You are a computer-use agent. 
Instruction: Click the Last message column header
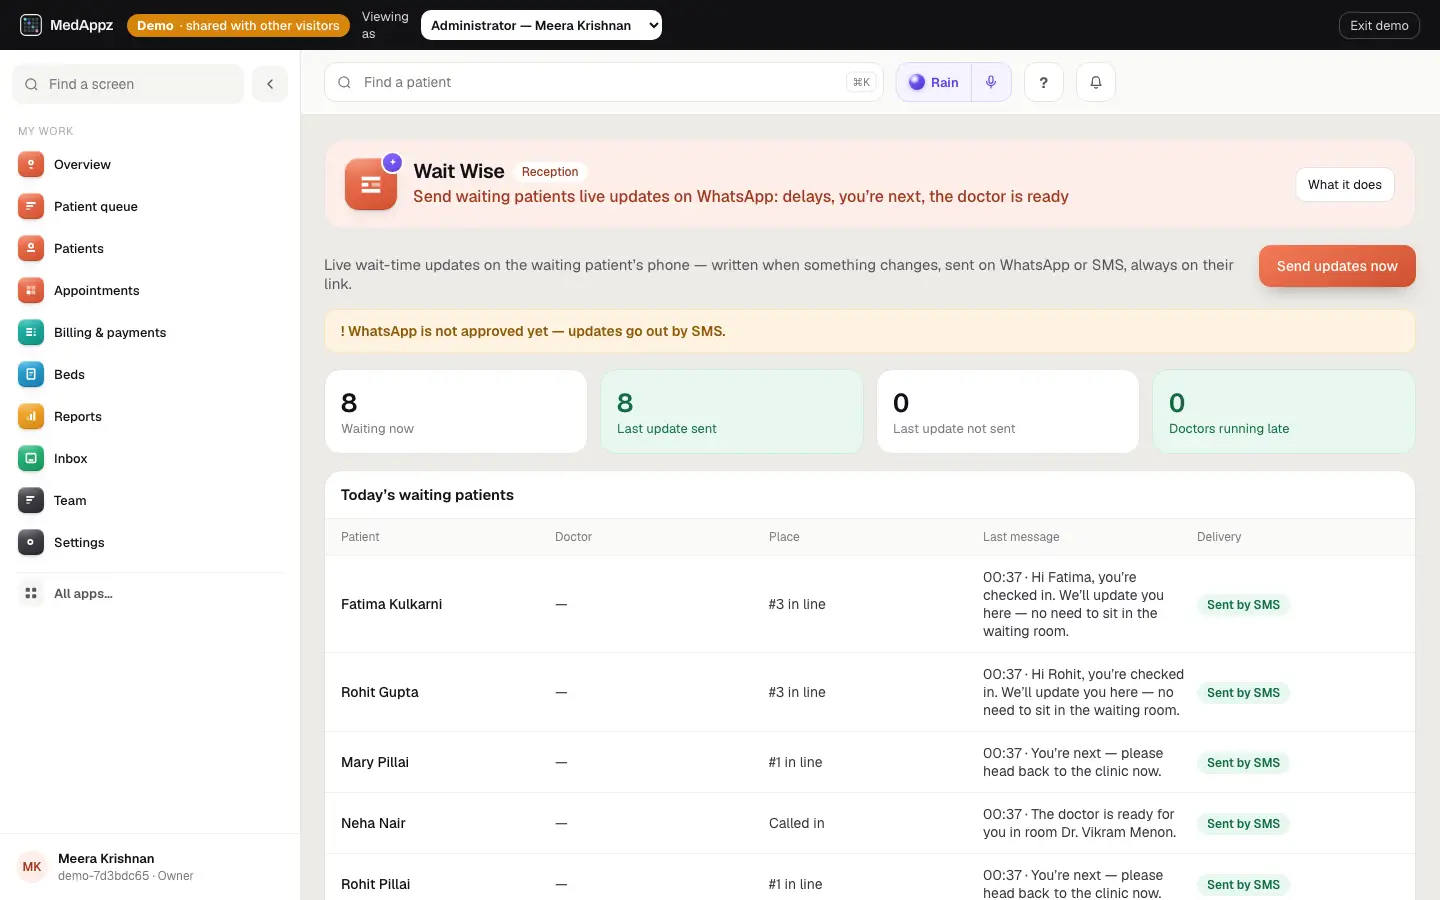[1021, 537]
